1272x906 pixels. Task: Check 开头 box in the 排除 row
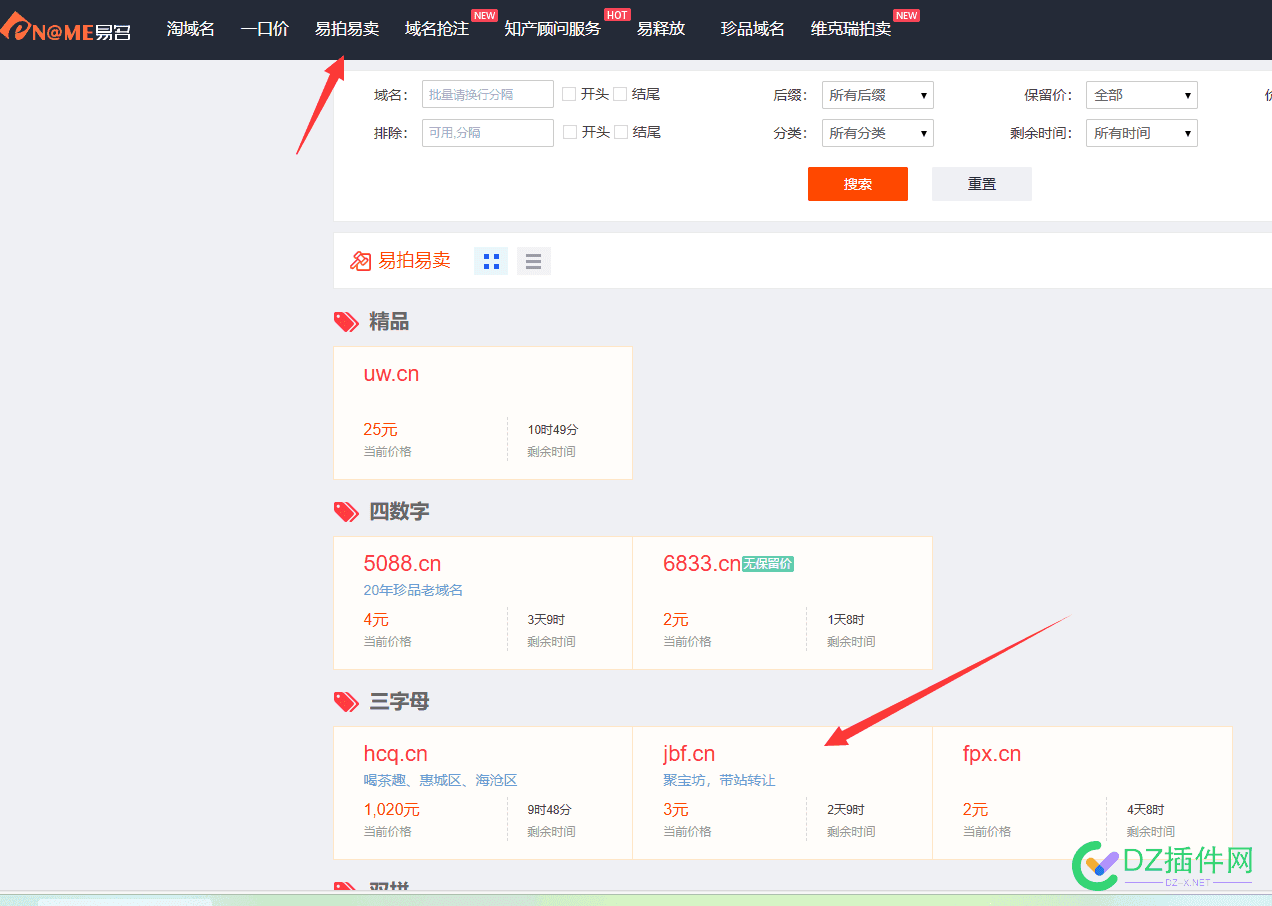coord(569,132)
